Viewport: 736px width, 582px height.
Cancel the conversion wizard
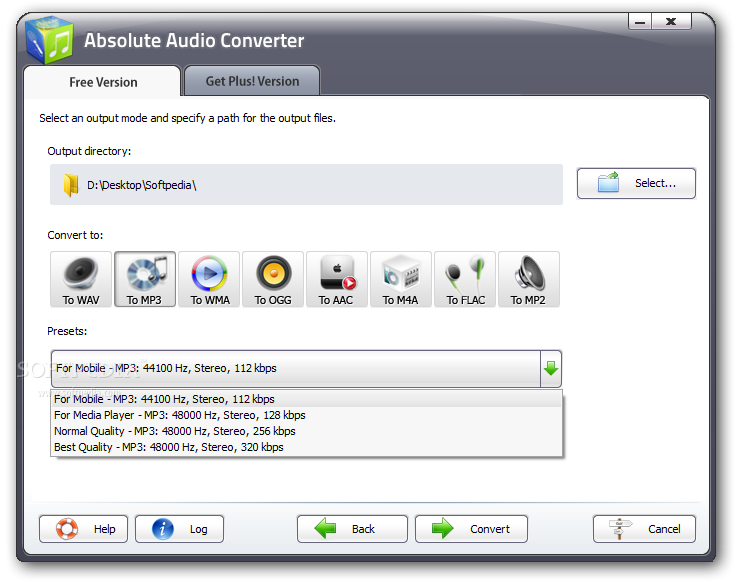tap(644, 529)
